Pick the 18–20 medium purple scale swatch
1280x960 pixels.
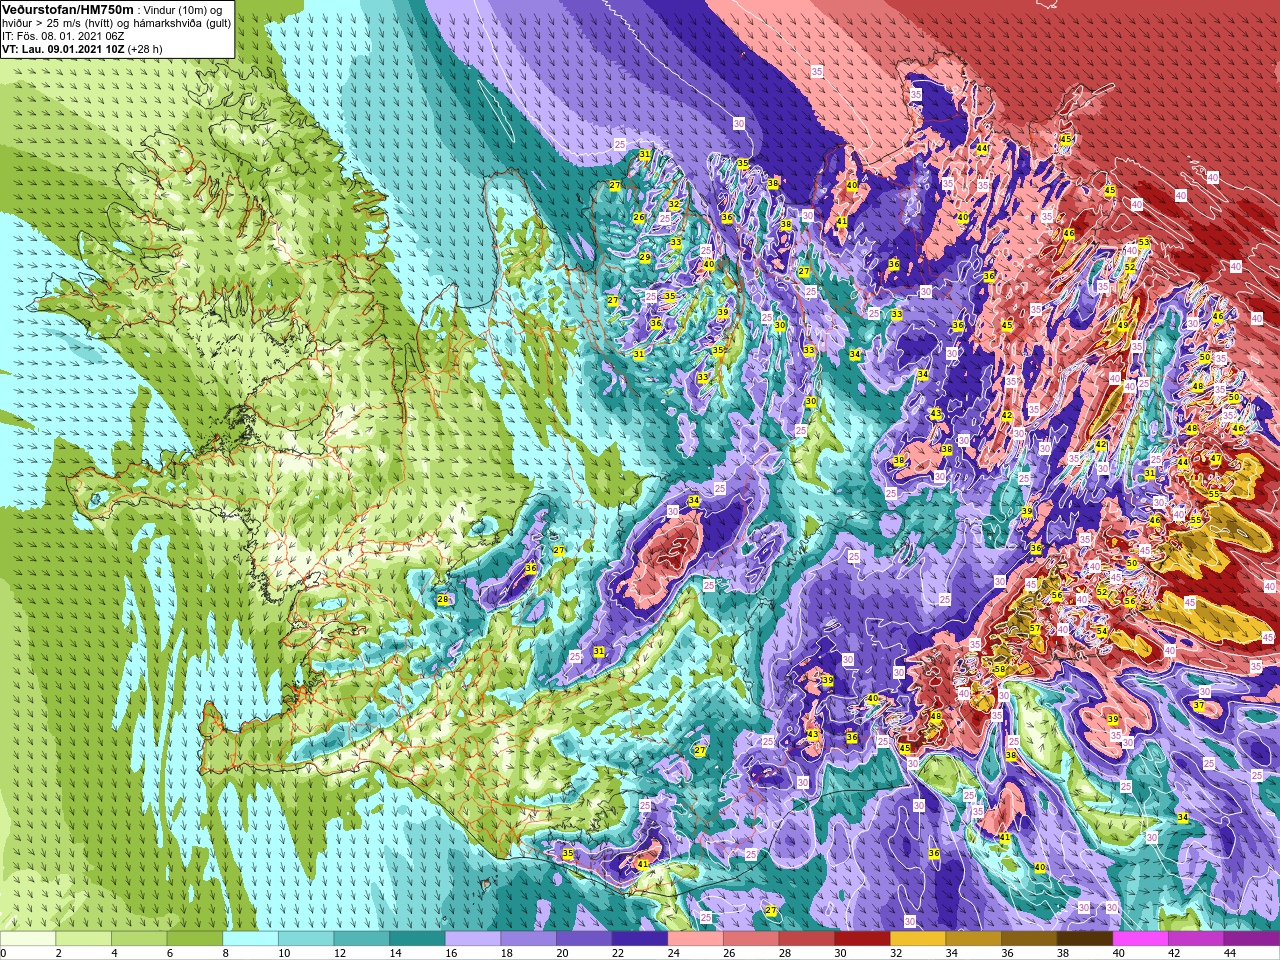529,939
